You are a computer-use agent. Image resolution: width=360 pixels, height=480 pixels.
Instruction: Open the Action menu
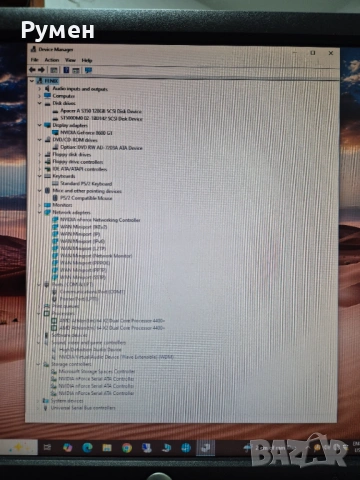(52, 60)
